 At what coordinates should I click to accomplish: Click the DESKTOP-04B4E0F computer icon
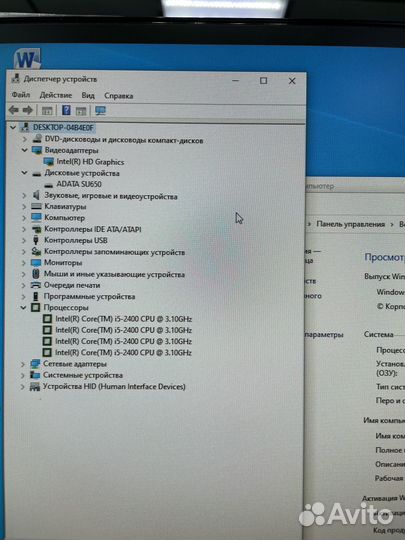[x=25, y=127]
